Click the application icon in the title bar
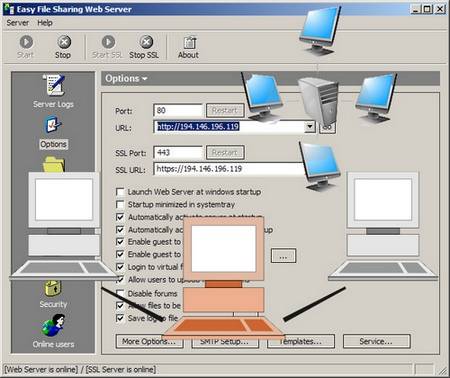Screen dimensions: 450x378 coord(9,9)
